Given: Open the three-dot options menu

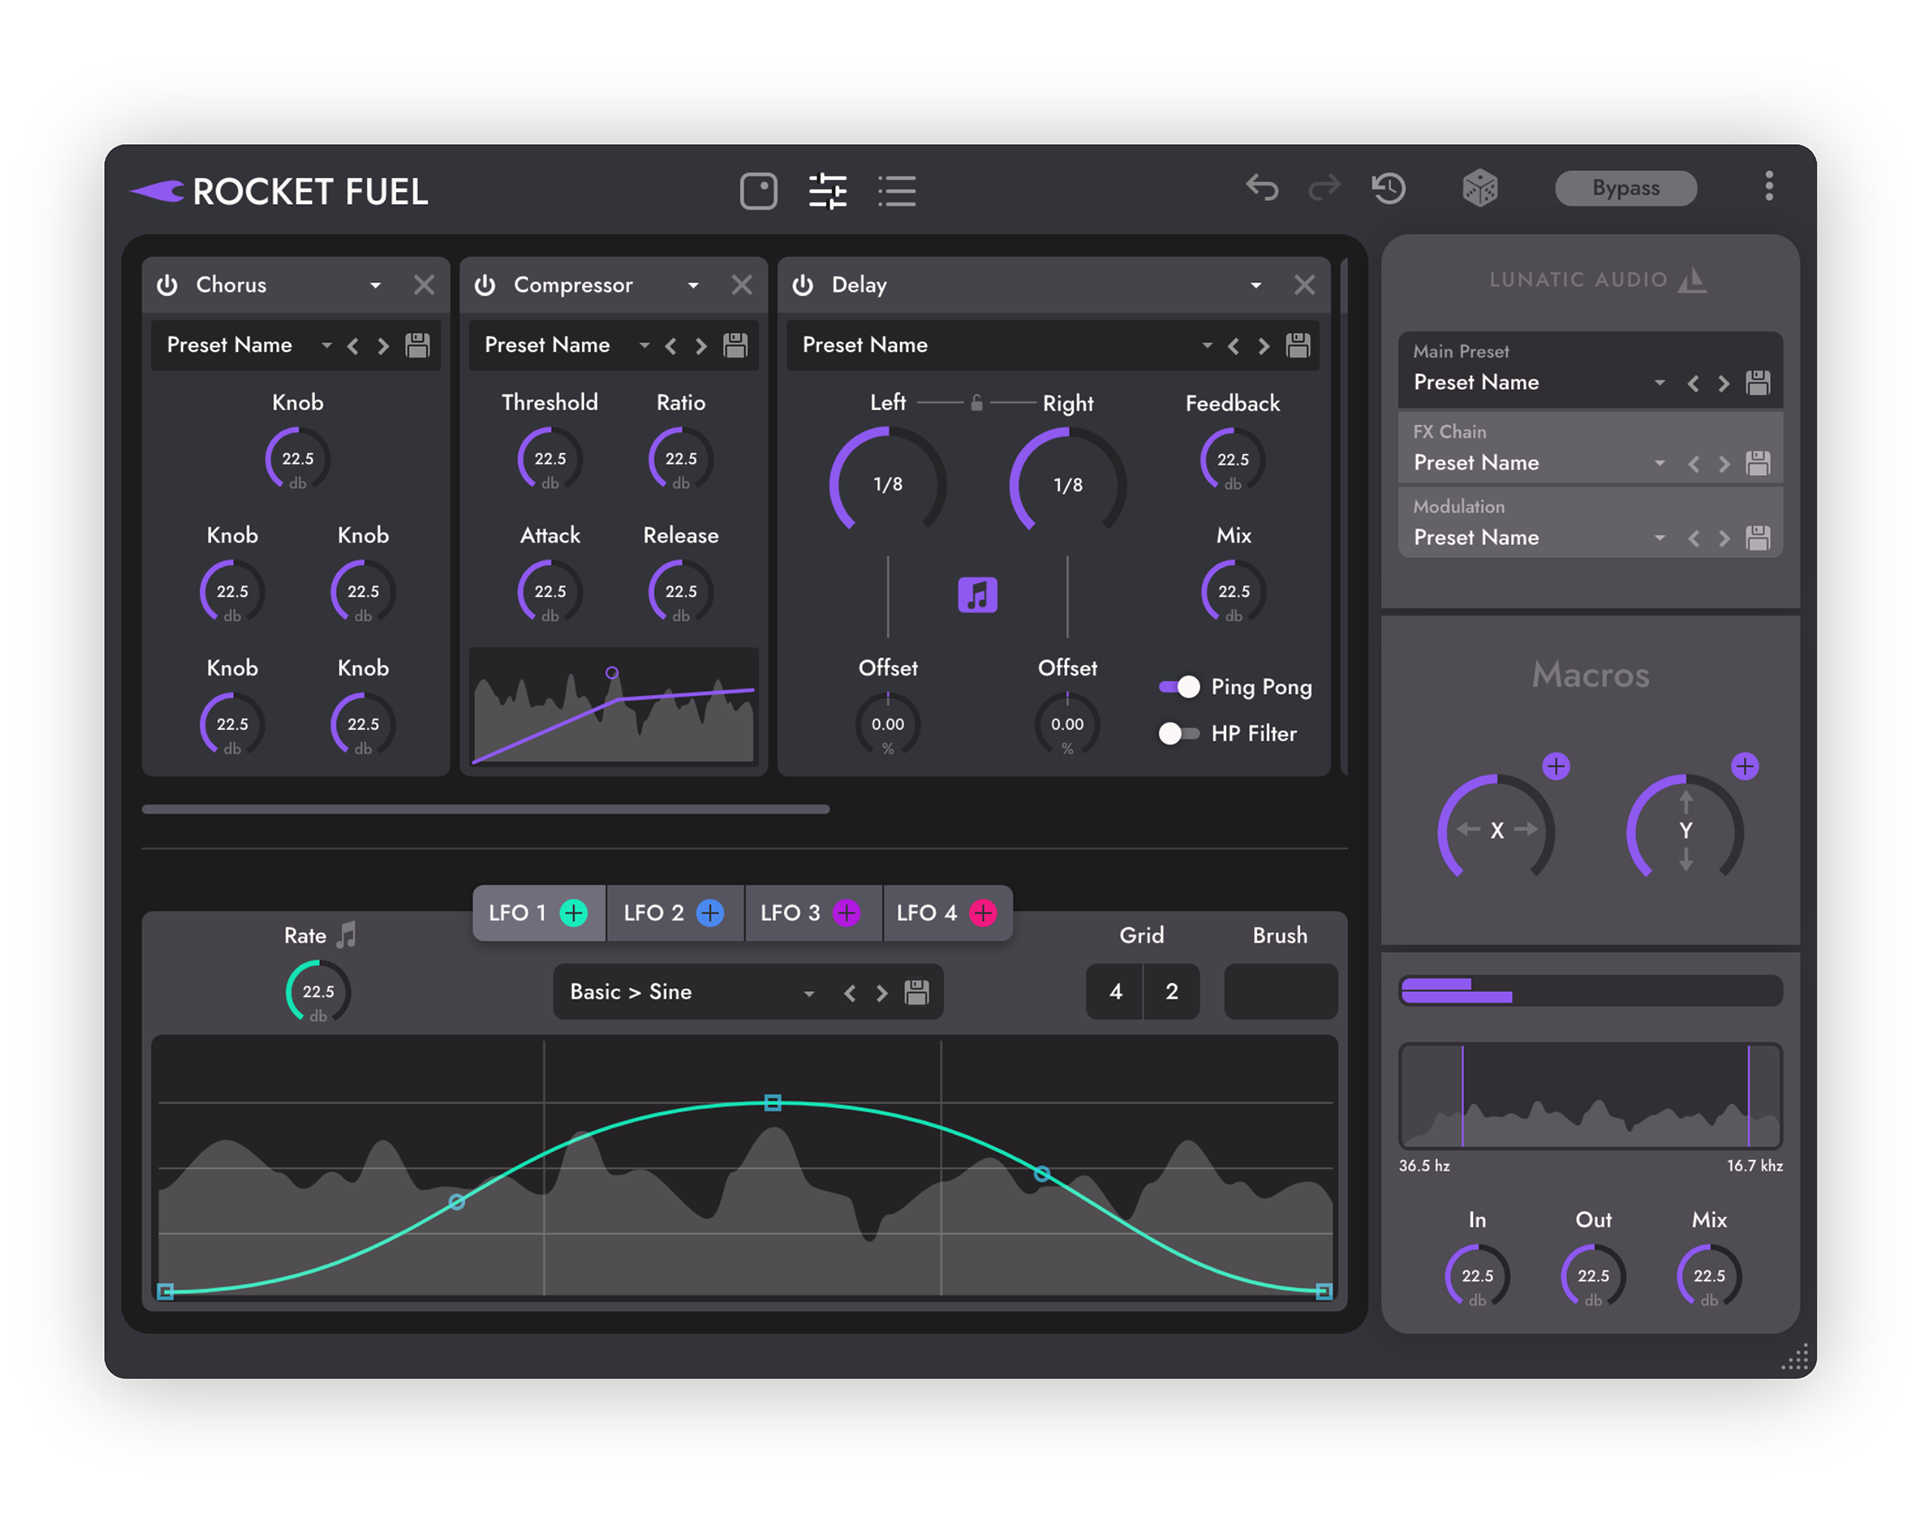Looking at the screenshot, I should pos(1768,186).
